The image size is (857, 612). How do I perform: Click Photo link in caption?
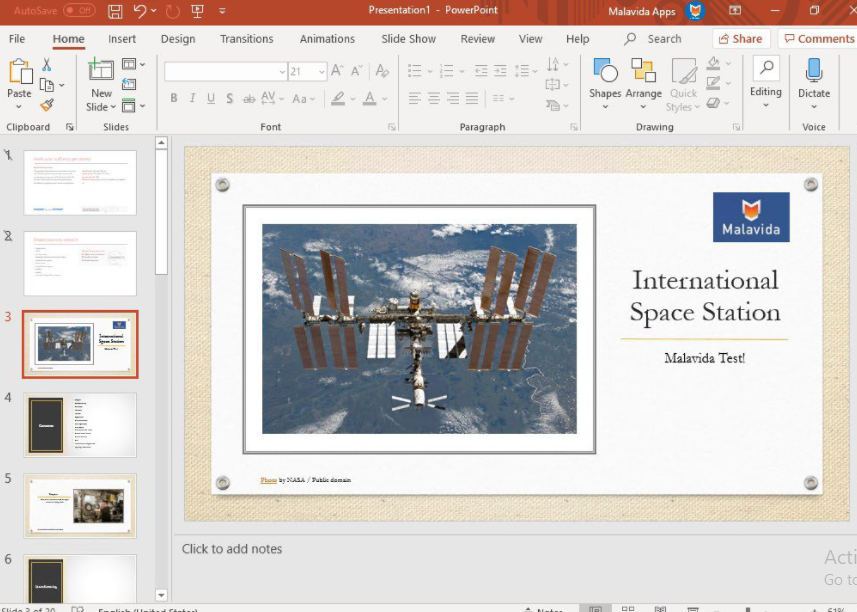pyautogui.click(x=268, y=480)
